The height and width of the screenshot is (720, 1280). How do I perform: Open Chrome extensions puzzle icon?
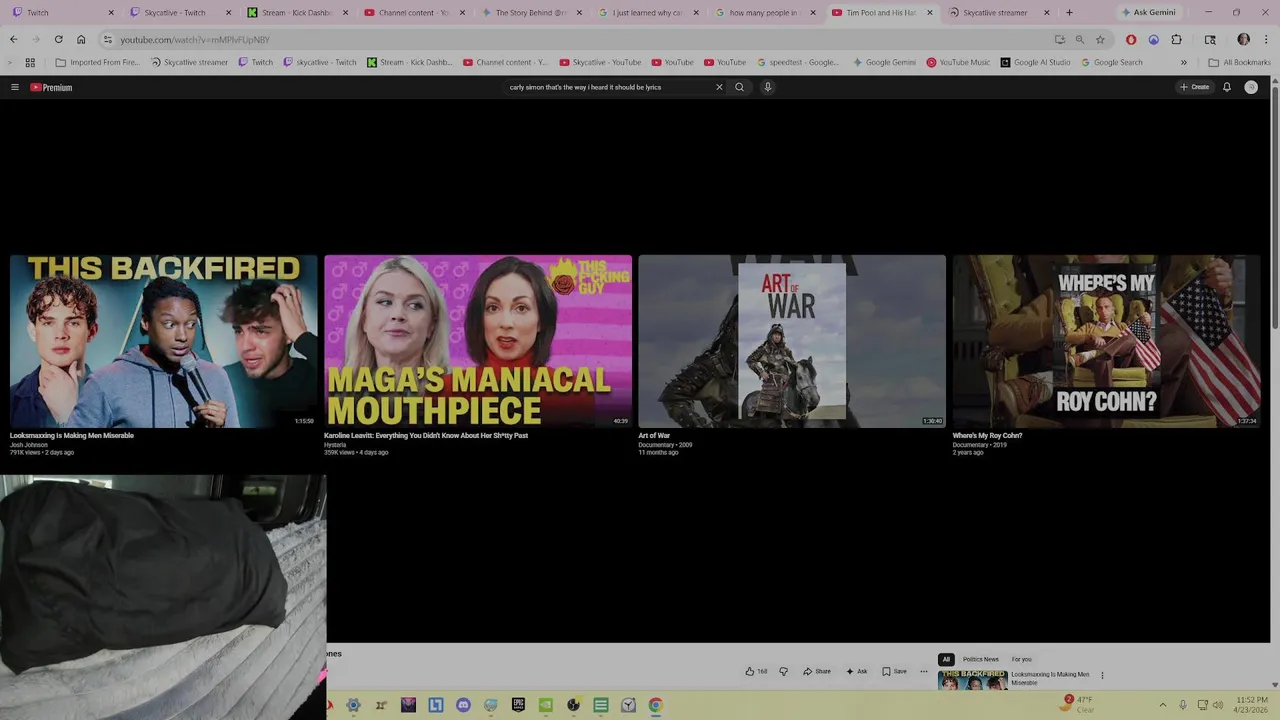coord(1176,40)
